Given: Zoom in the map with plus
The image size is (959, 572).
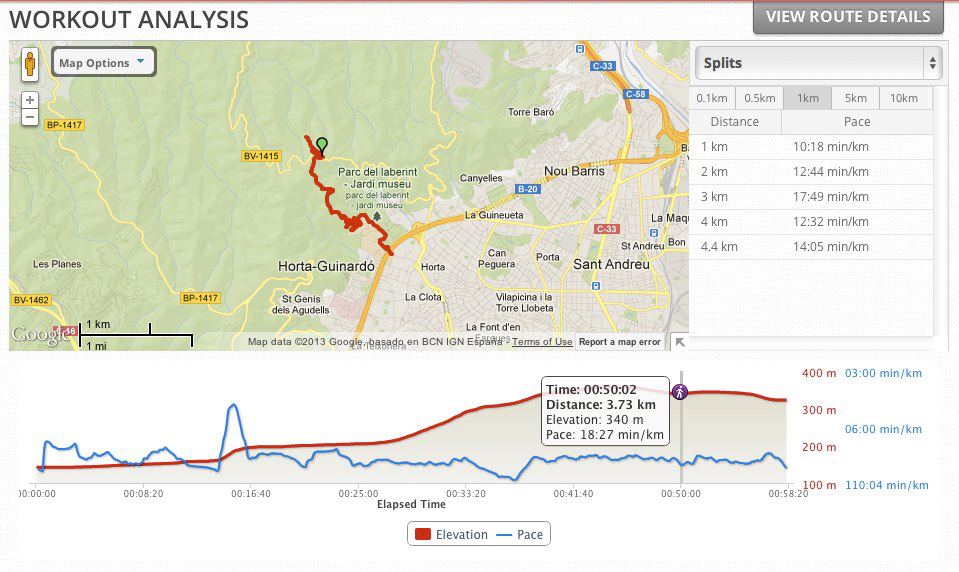Looking at the screenshot, I should pos(30,100).
